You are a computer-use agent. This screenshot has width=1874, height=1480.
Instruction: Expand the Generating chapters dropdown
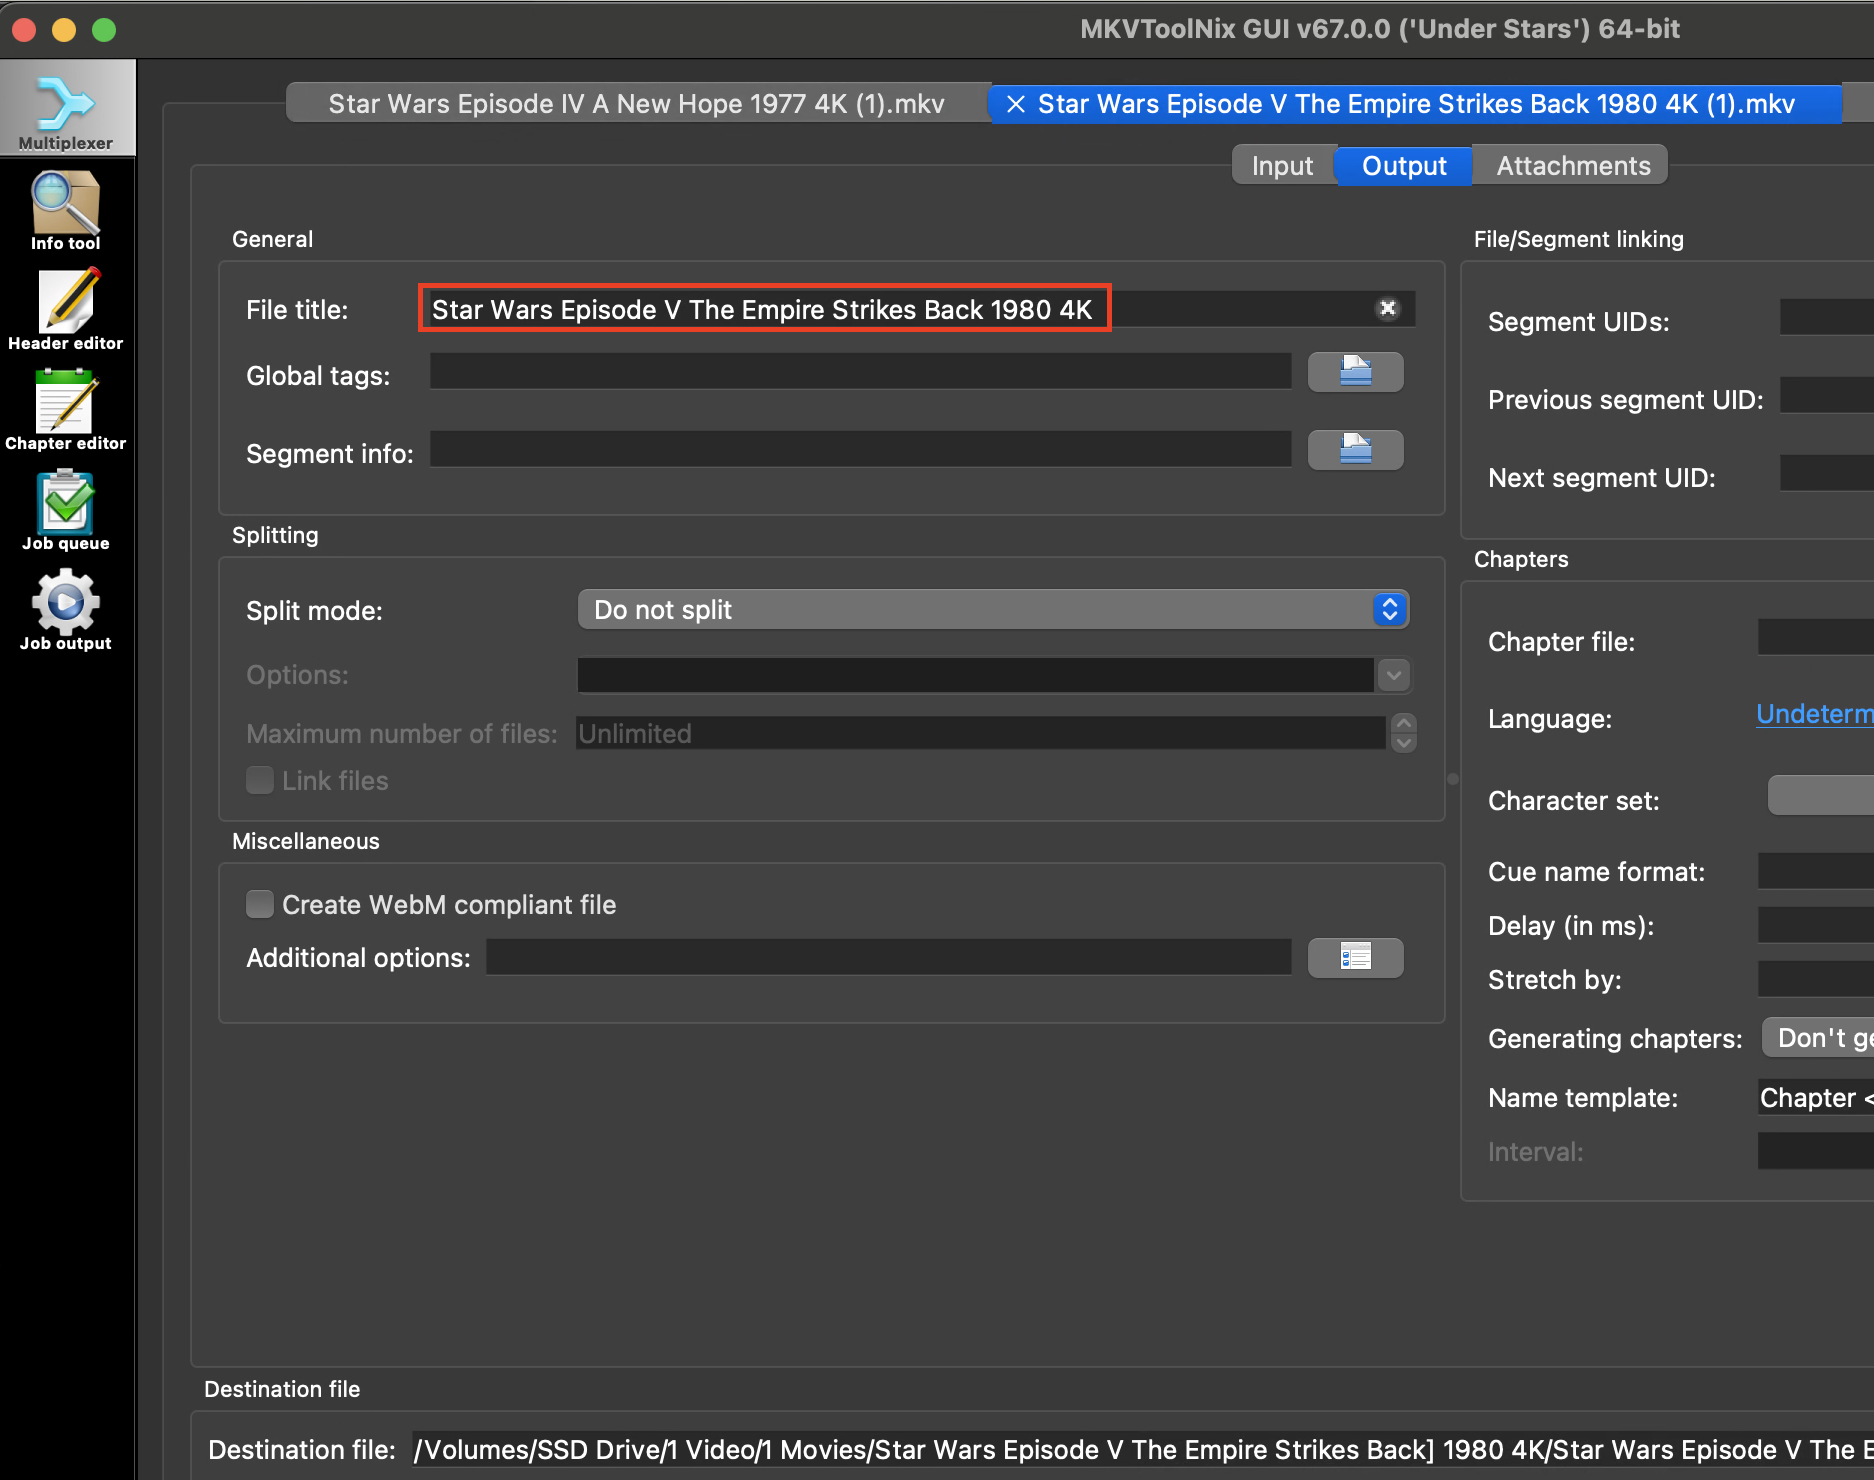tap(1817, 1037)
